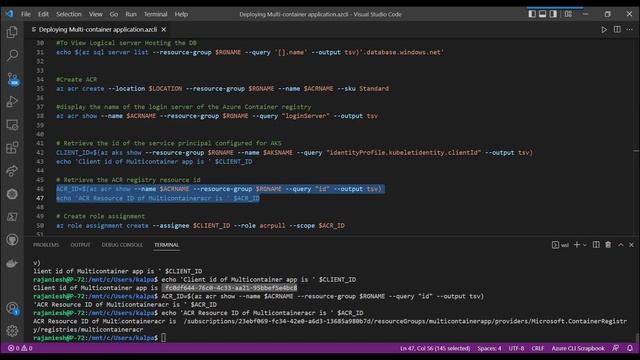Place cursor on line 50 az role assignment create
The height and width of the screenshot is (360, 640).
point(200,225)
